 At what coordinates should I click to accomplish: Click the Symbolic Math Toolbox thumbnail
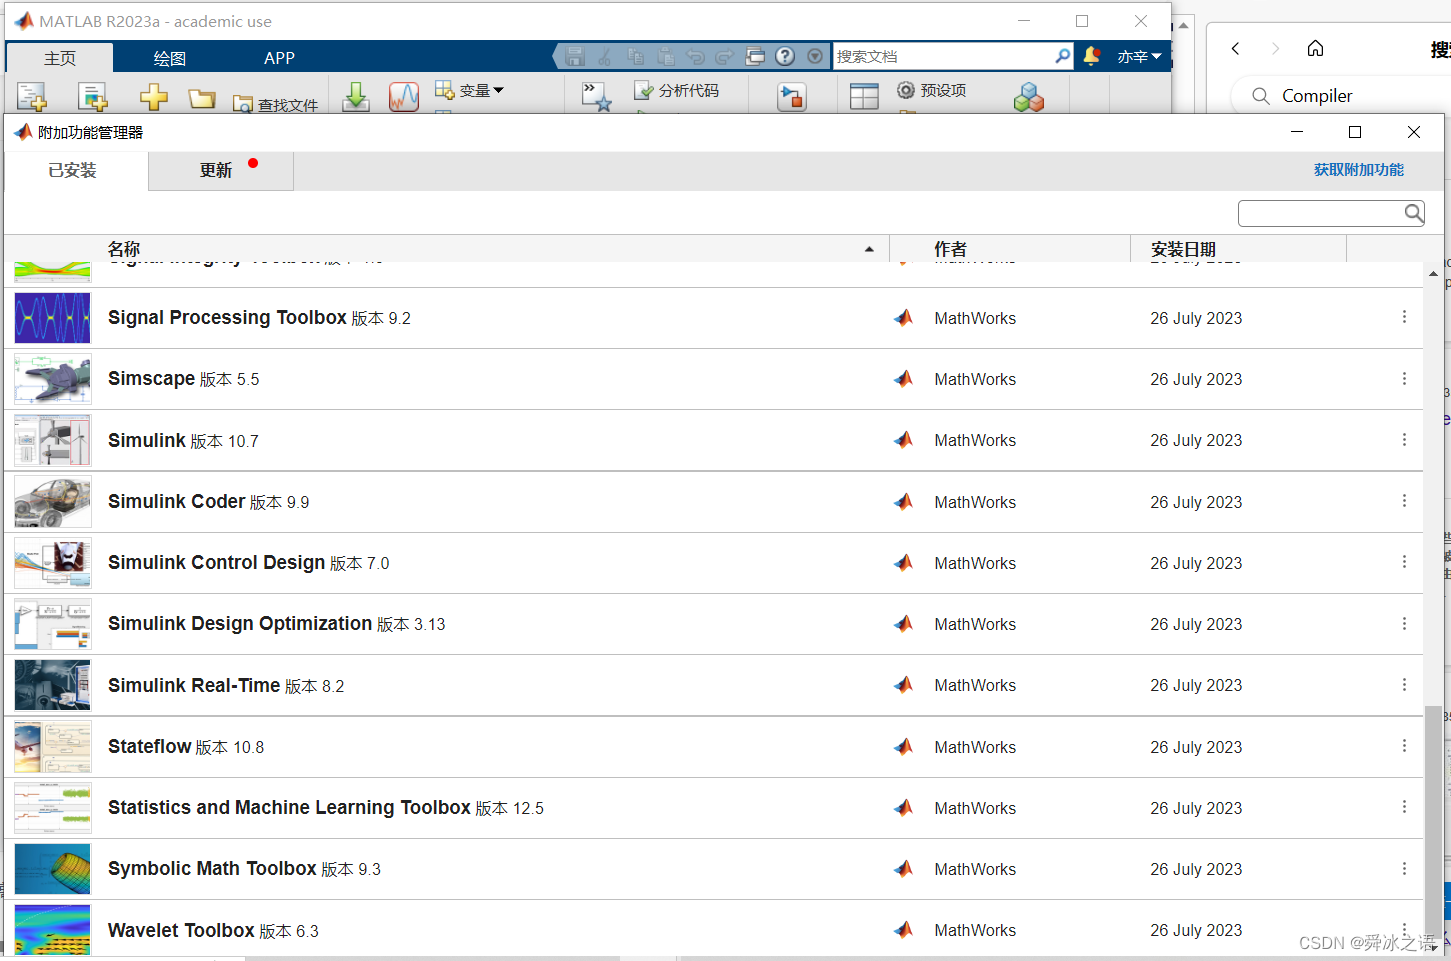pyautogui.click(x=53, y=869)
